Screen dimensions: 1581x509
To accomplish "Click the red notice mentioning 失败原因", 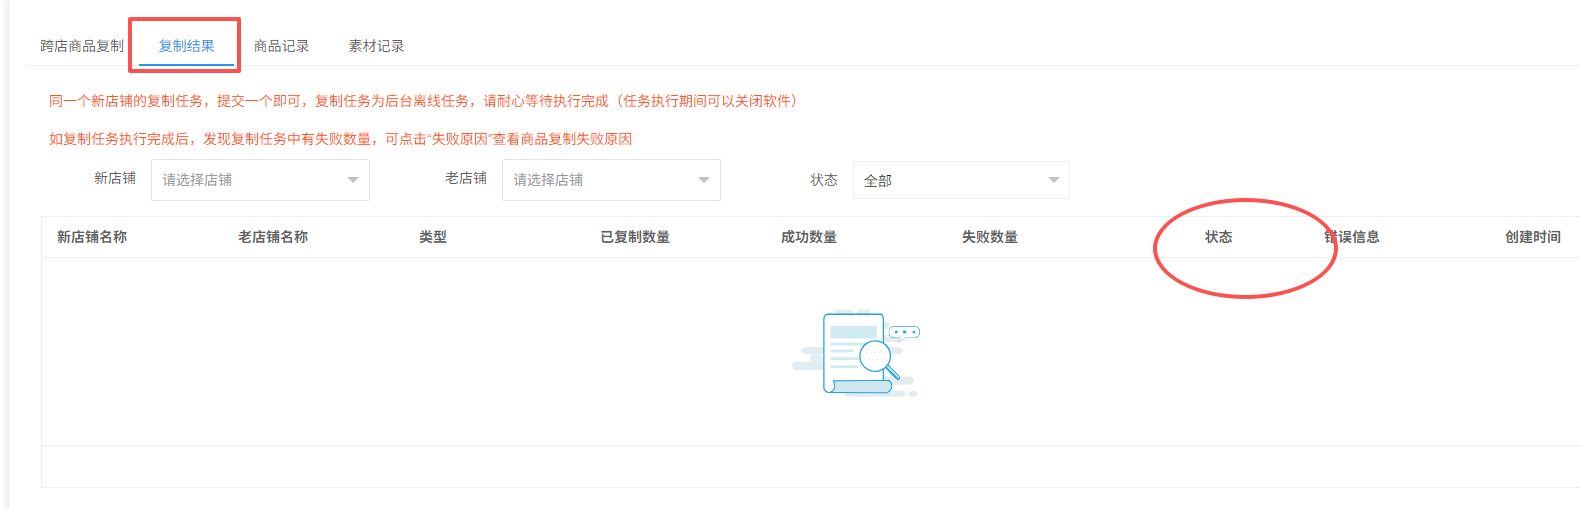I will [340, 139].
